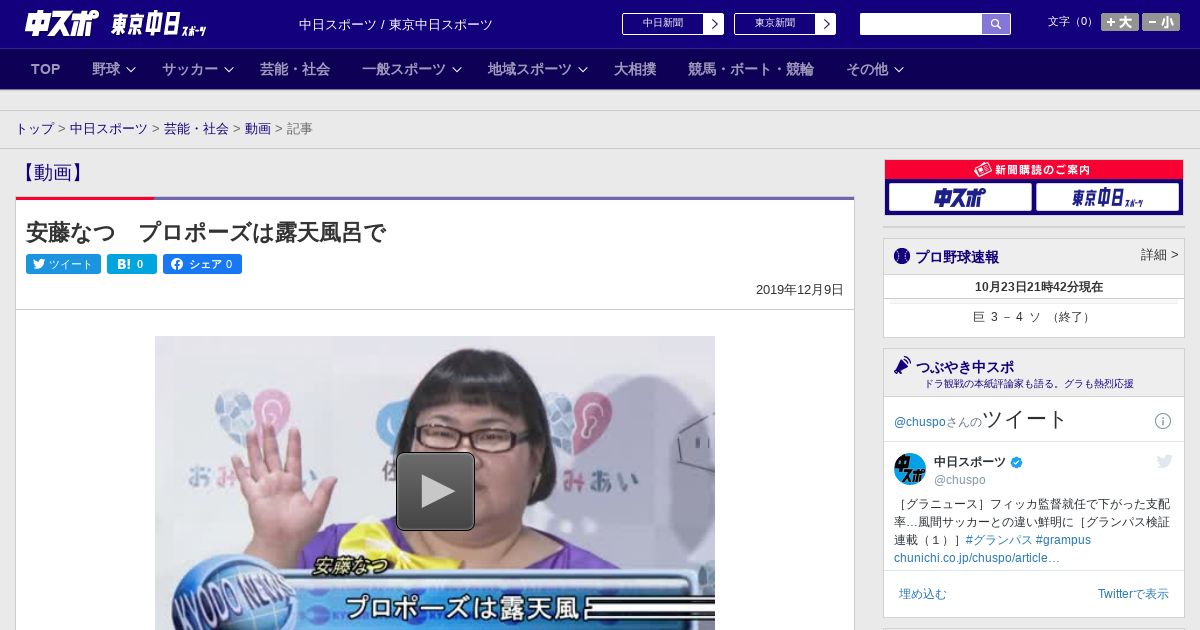The image size is (1200, 630).
Task: Expand the その他 dropdown menu
Action: (875, 69)
